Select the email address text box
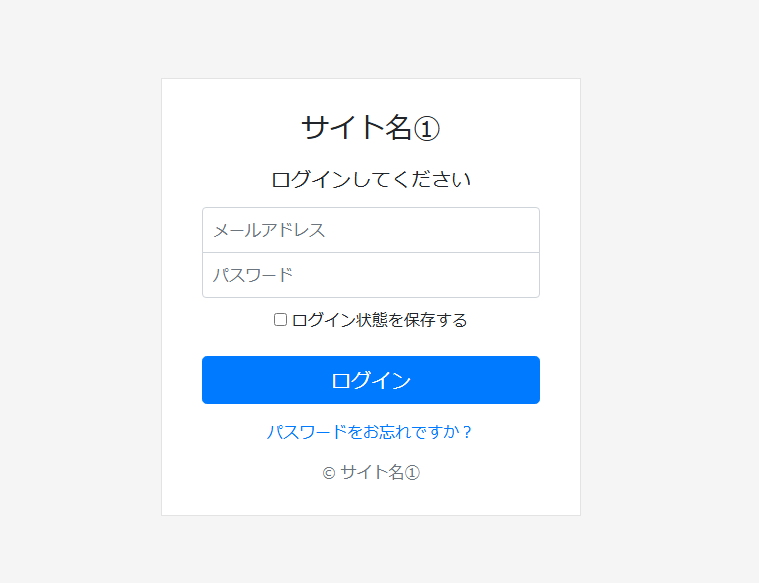The image size is (759, 583). [370, 230]
